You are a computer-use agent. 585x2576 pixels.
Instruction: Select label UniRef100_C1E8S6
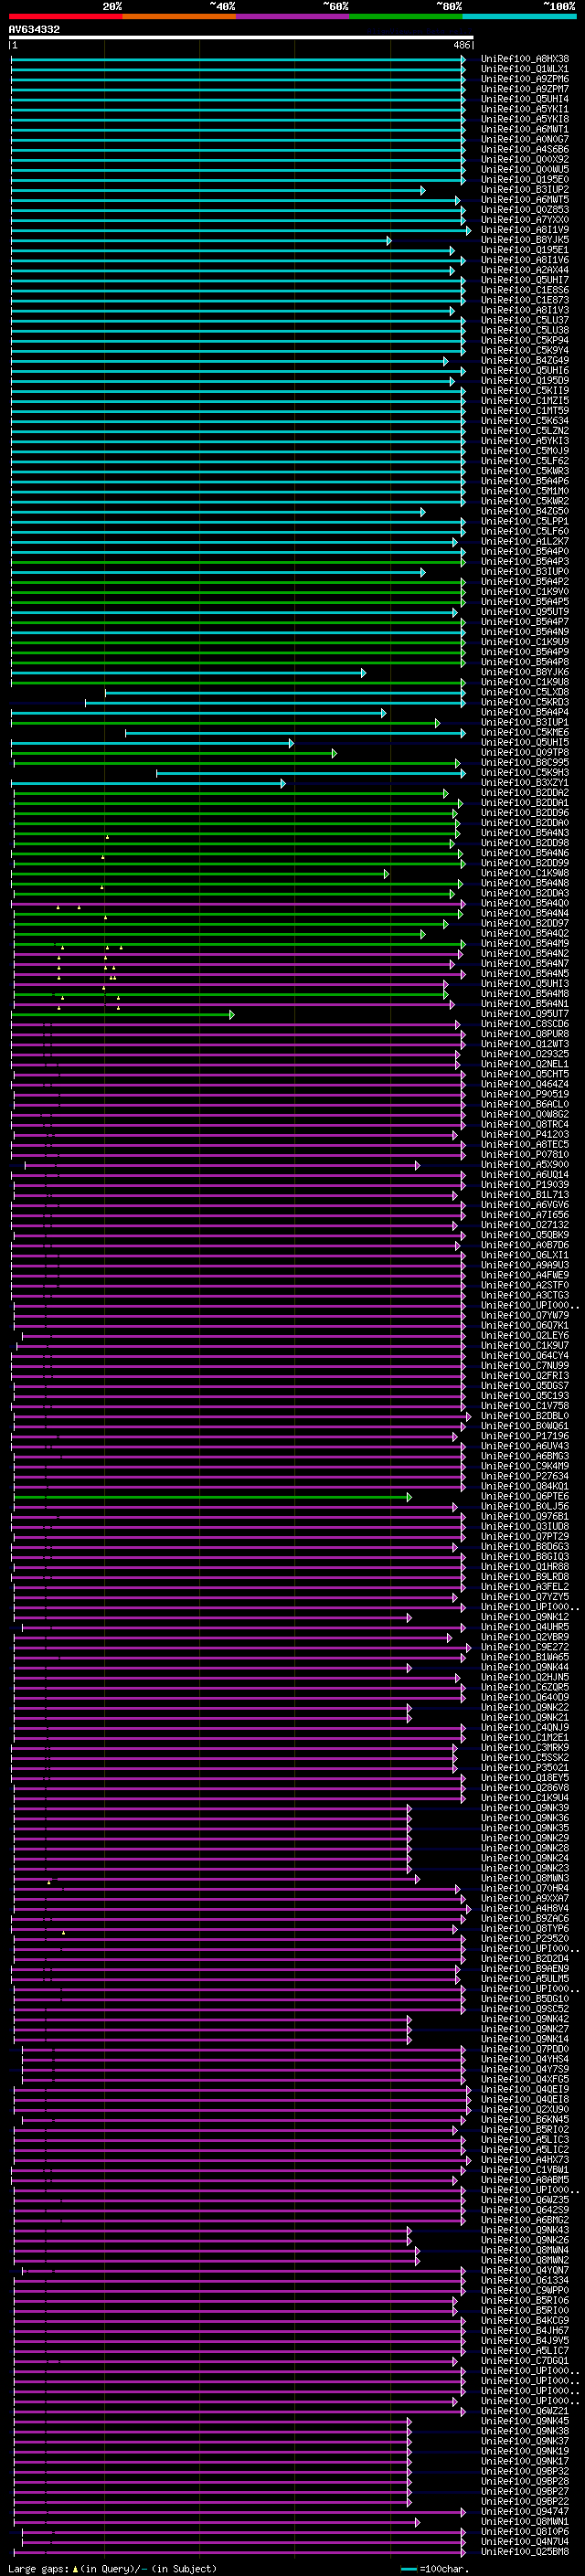pyautogui.click(x=525, y=290)
